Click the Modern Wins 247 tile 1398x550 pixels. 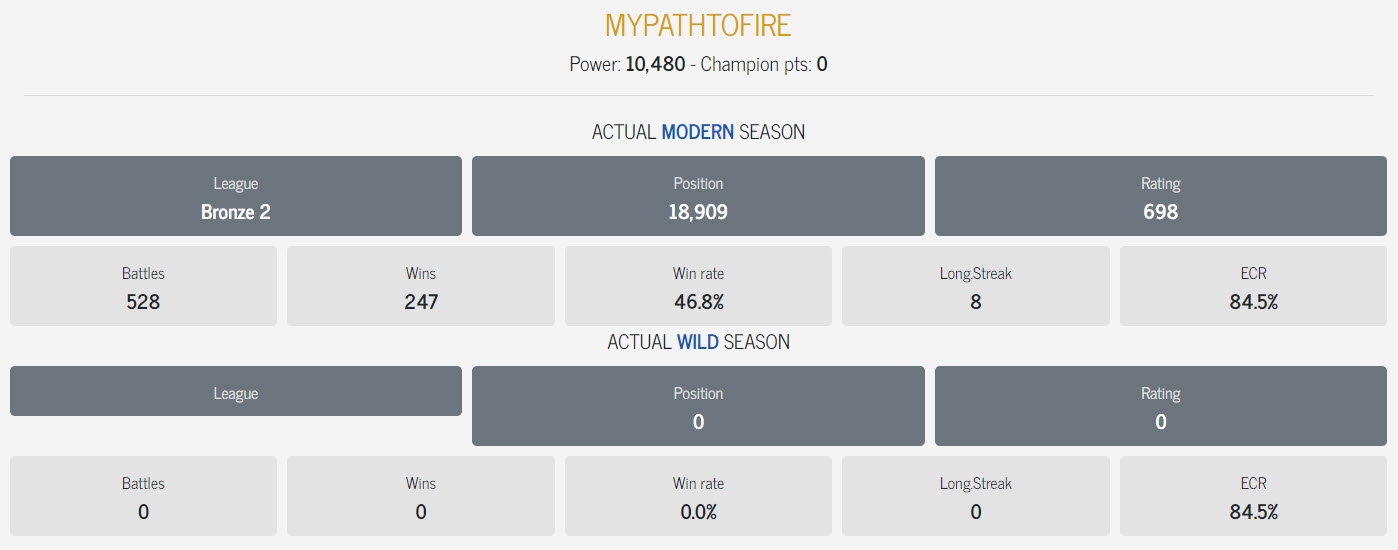[x=421, y=286]
